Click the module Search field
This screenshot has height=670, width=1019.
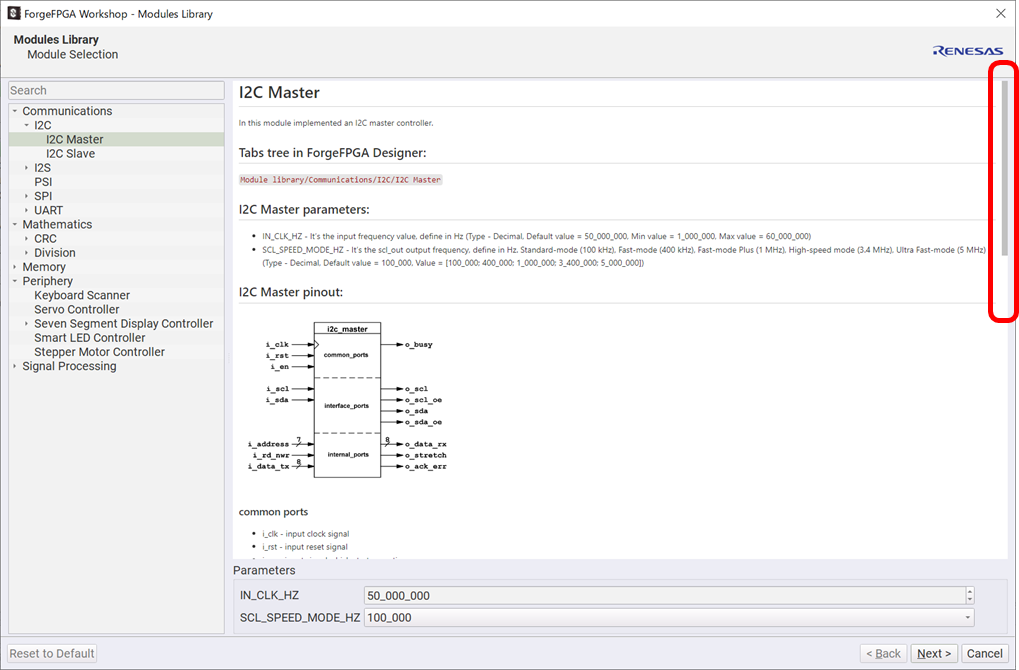pos(116,90)
